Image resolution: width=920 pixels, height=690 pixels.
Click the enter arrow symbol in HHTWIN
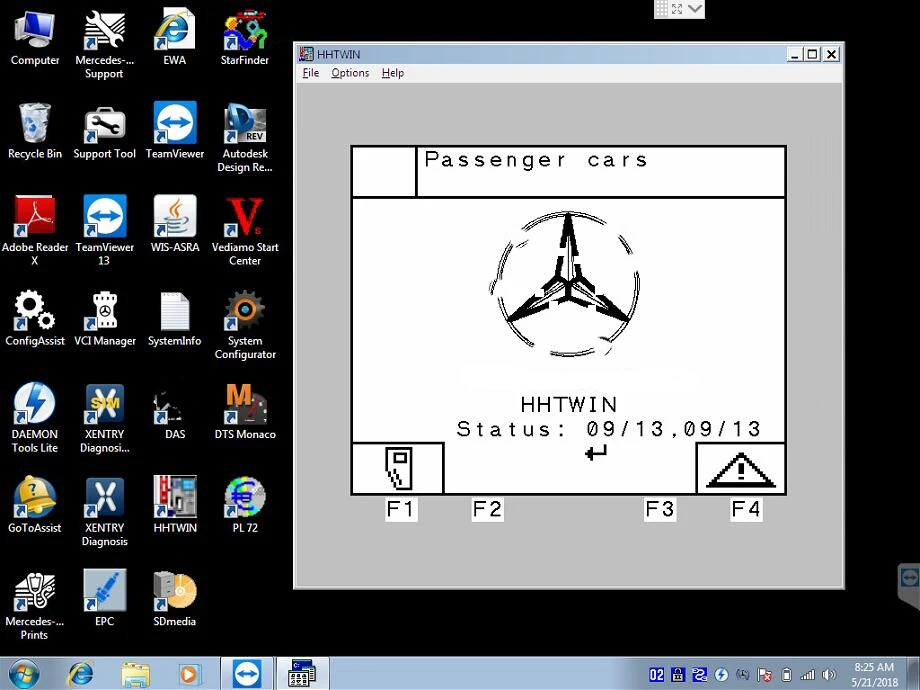(596, 452)
